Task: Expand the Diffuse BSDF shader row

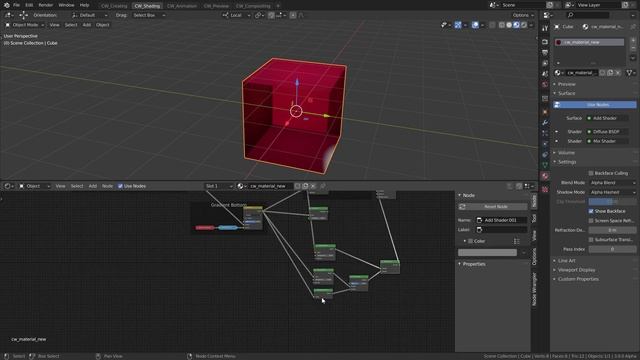Action: click(557, 132)
